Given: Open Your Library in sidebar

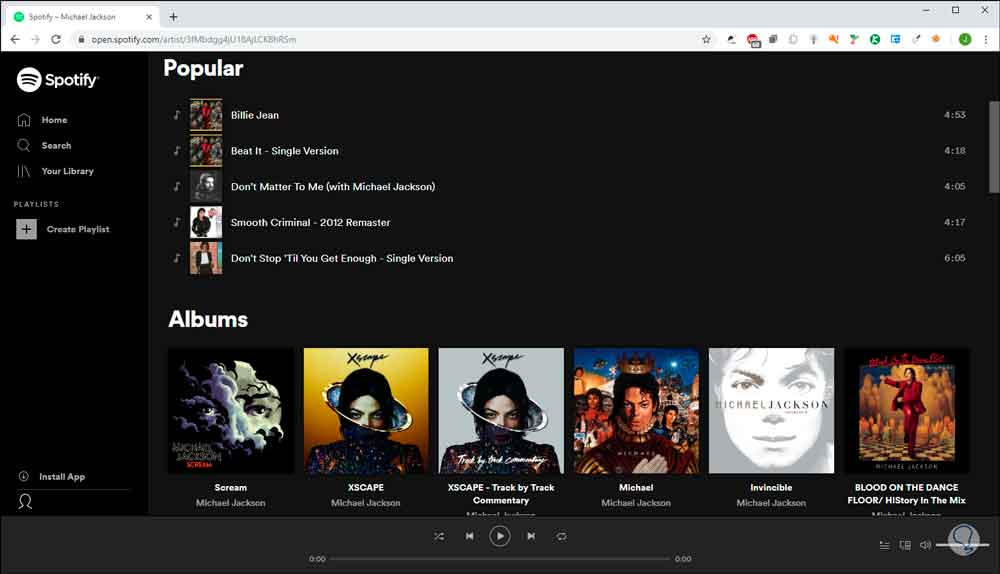Looking at the screenshot, I should pyautogui.click(x=55, y=171).
